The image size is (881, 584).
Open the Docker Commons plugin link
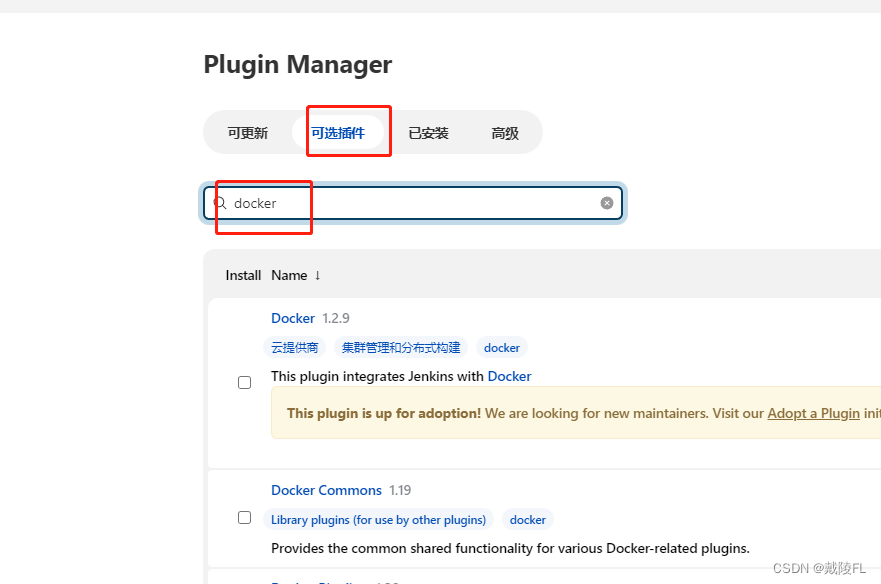(326, 490)
